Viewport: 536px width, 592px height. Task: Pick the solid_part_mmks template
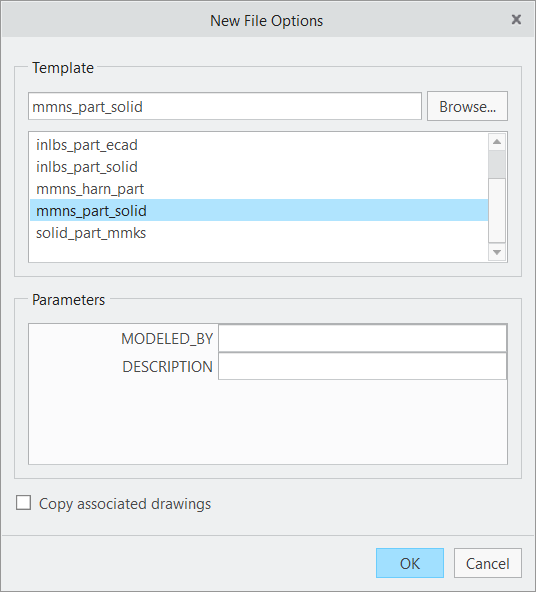[x=259, y=233]
